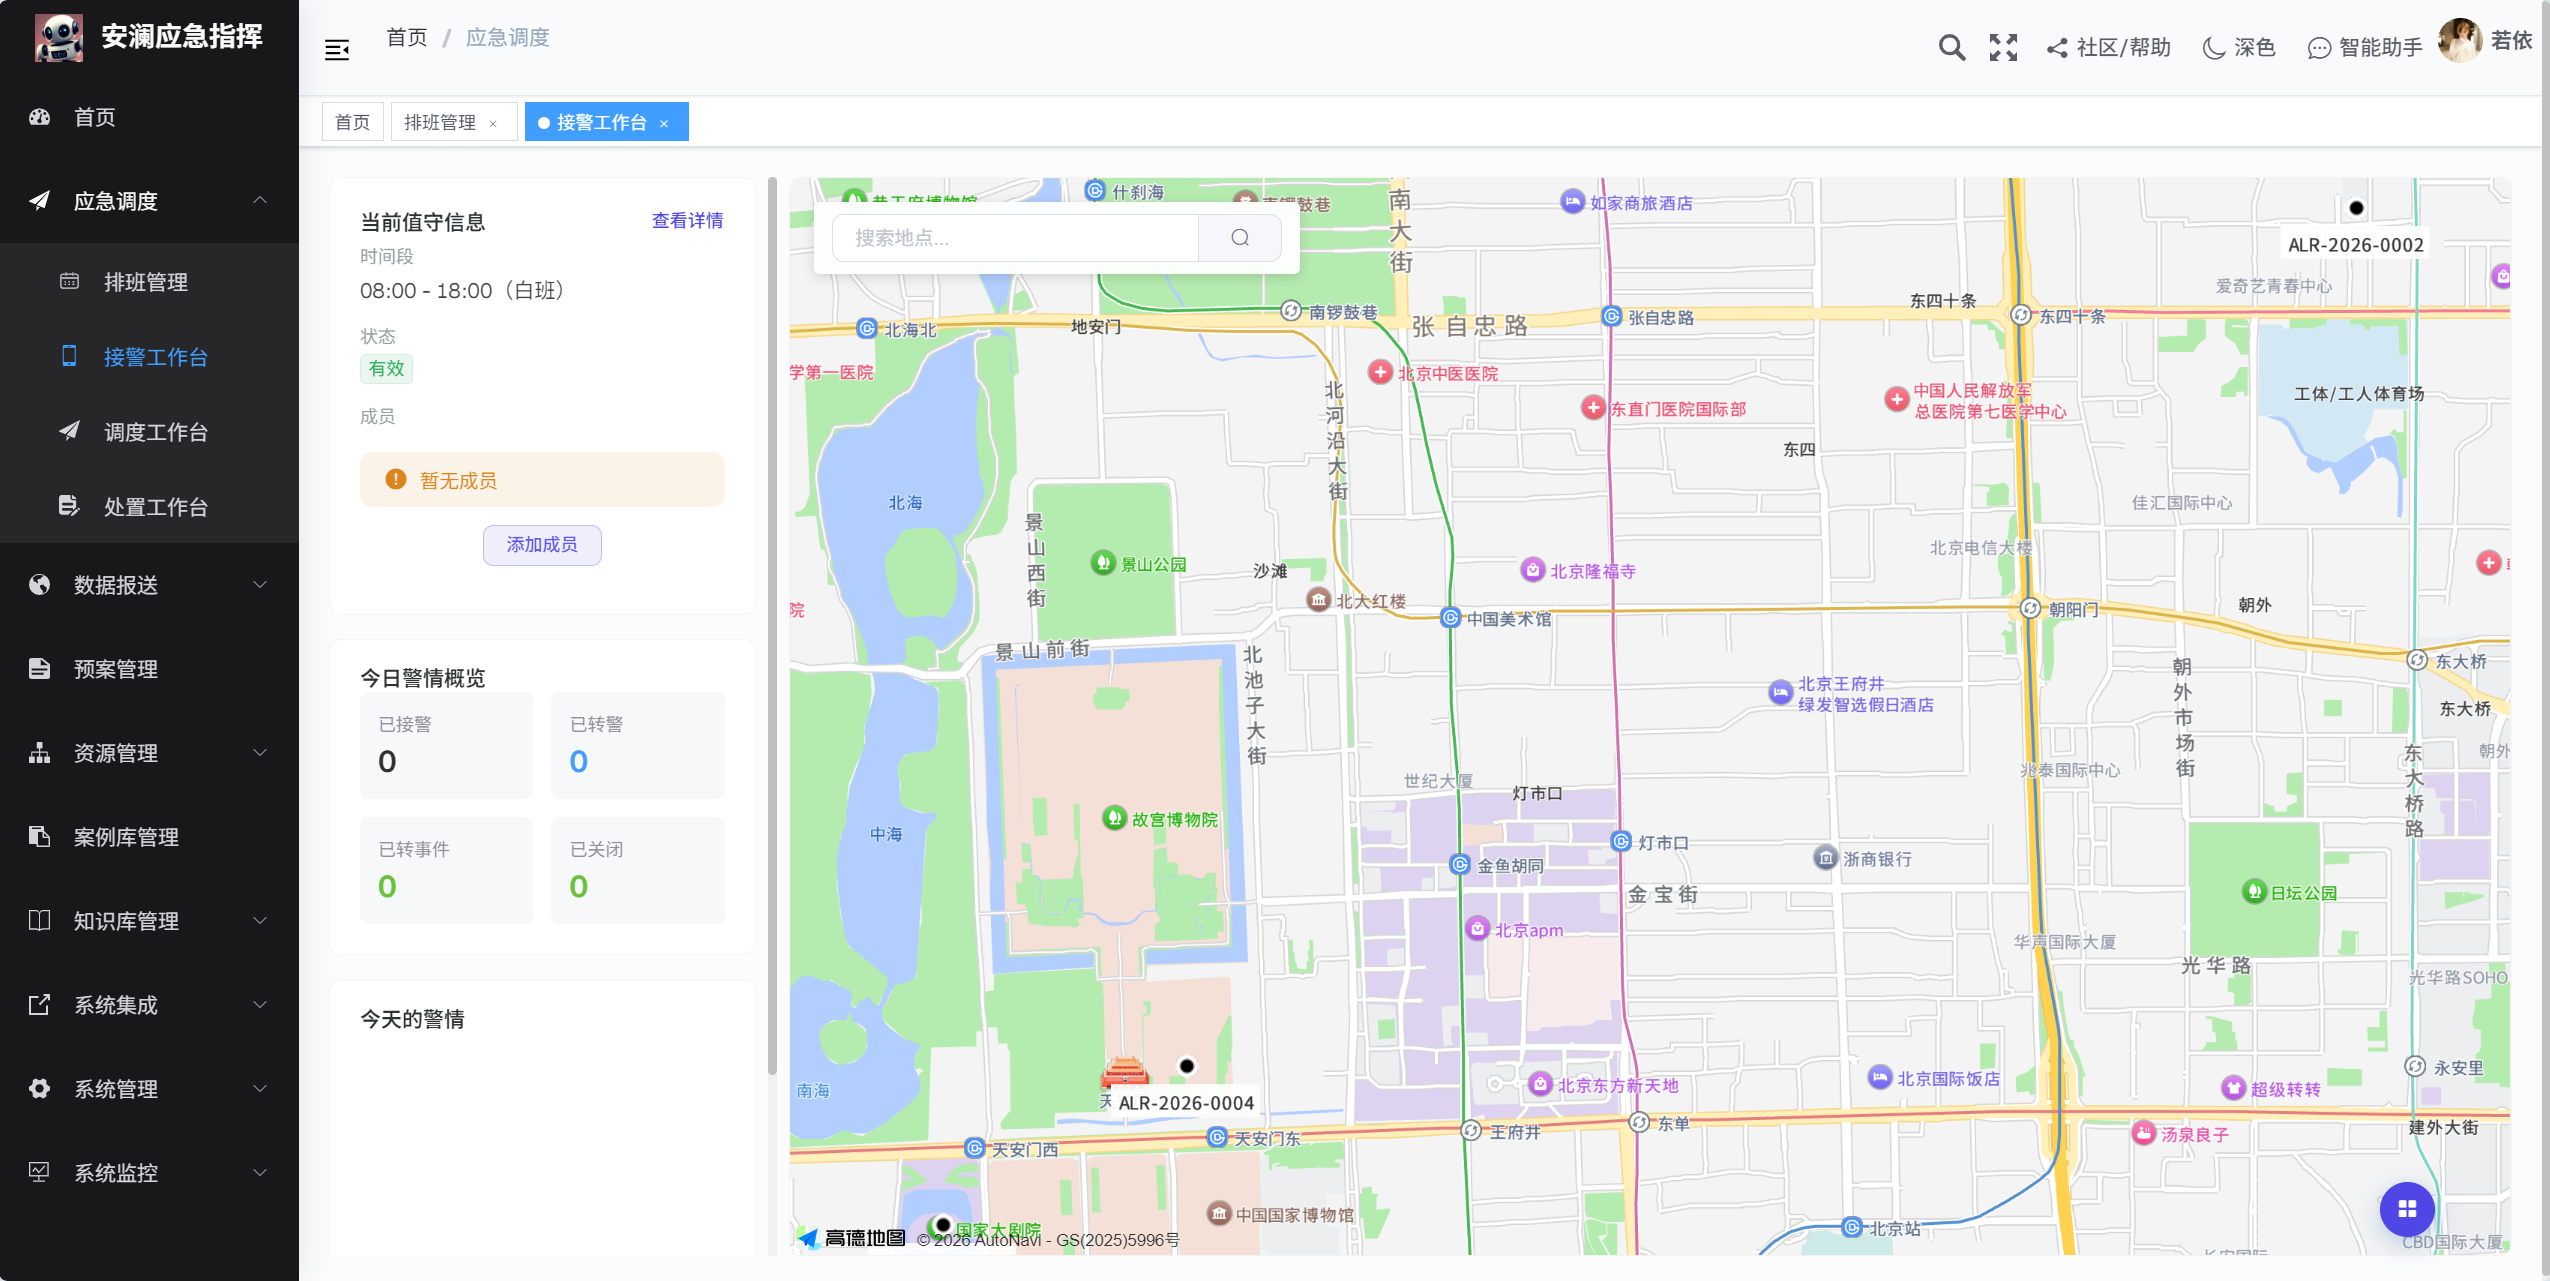The width and height of the screenshot is (2550, 1281).
Task: Close the 排班管理 page tab
Action: pyautogui.click(x=493, y=124)
